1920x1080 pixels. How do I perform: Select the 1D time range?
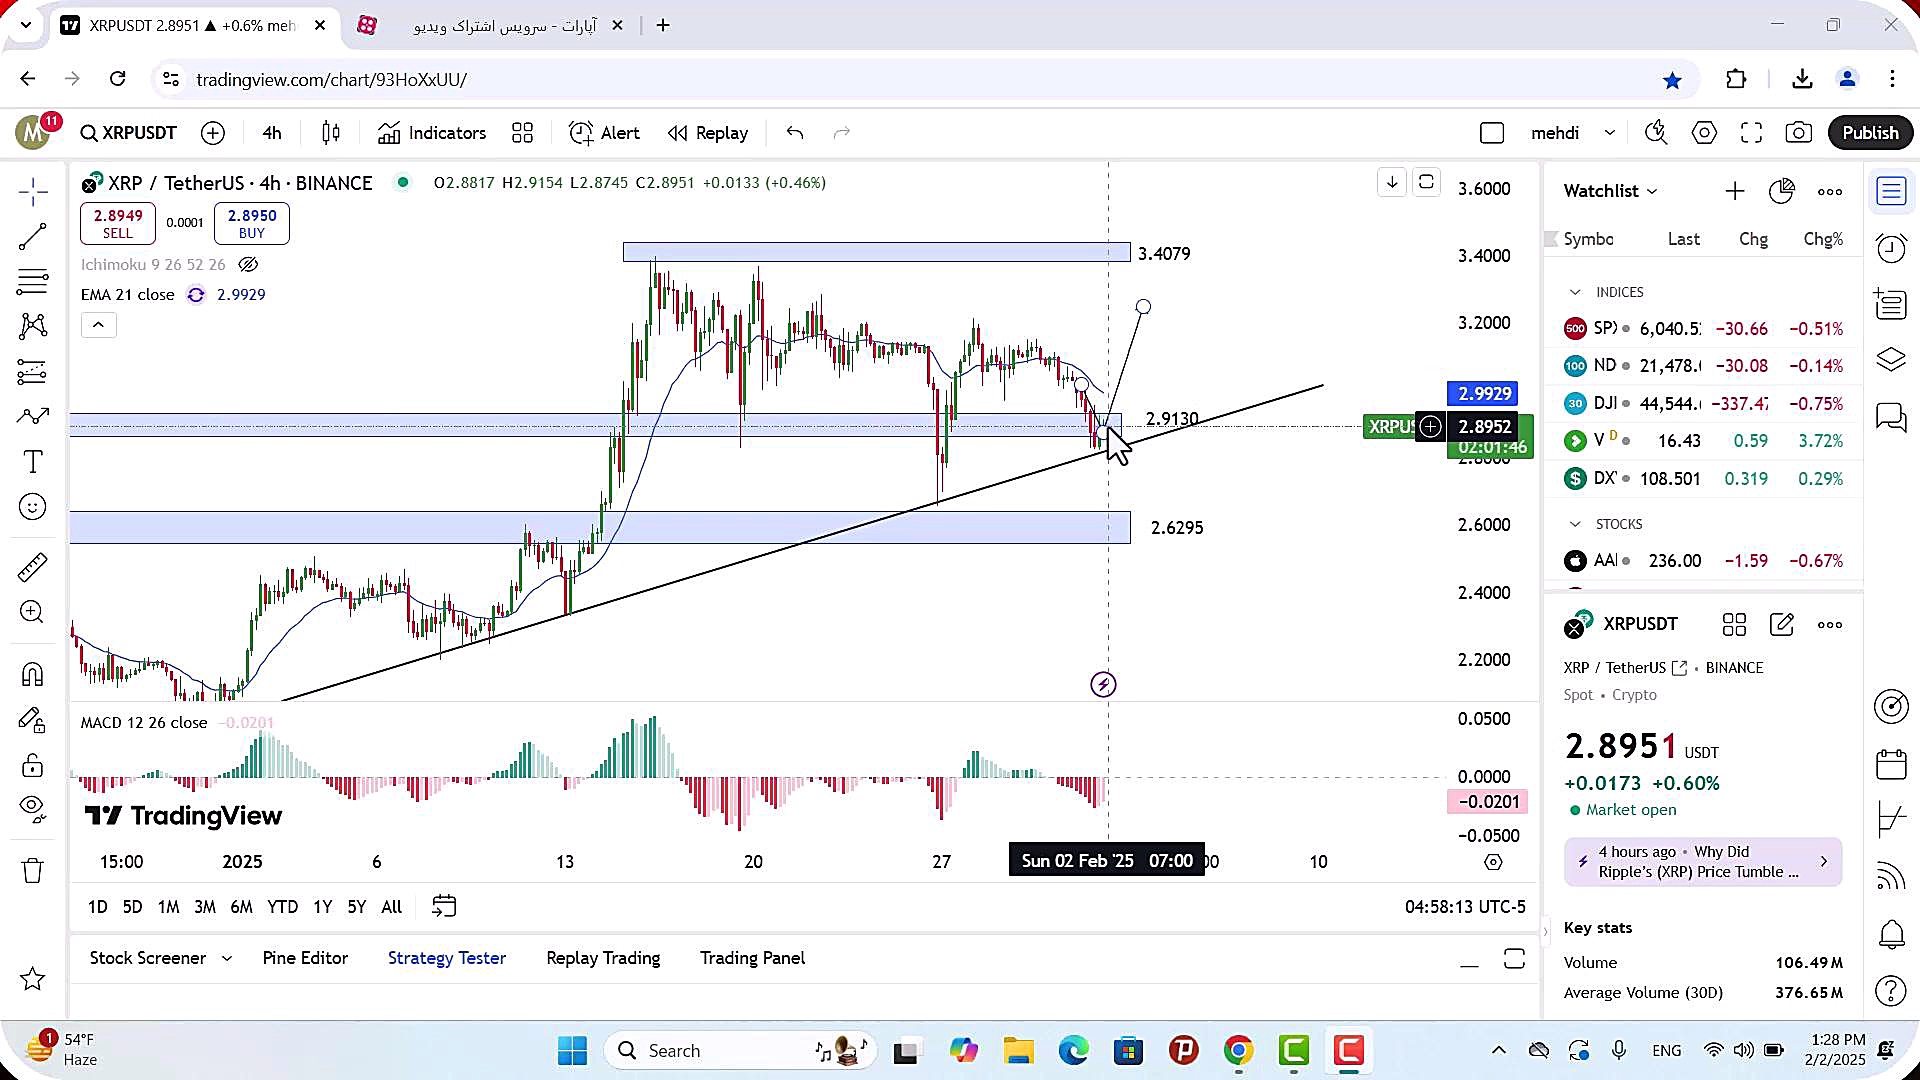coord(97,907)
